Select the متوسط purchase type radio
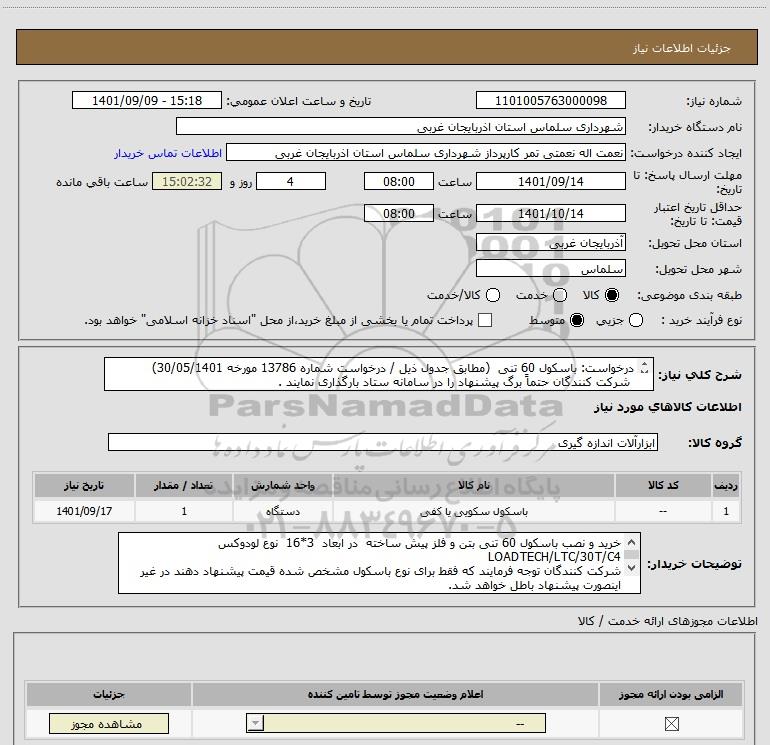The height and width of the screenshot is (745, 770). [x=577, y=320]
